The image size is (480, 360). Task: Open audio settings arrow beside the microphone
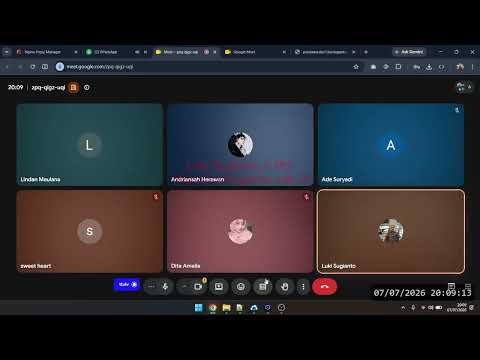151,287
